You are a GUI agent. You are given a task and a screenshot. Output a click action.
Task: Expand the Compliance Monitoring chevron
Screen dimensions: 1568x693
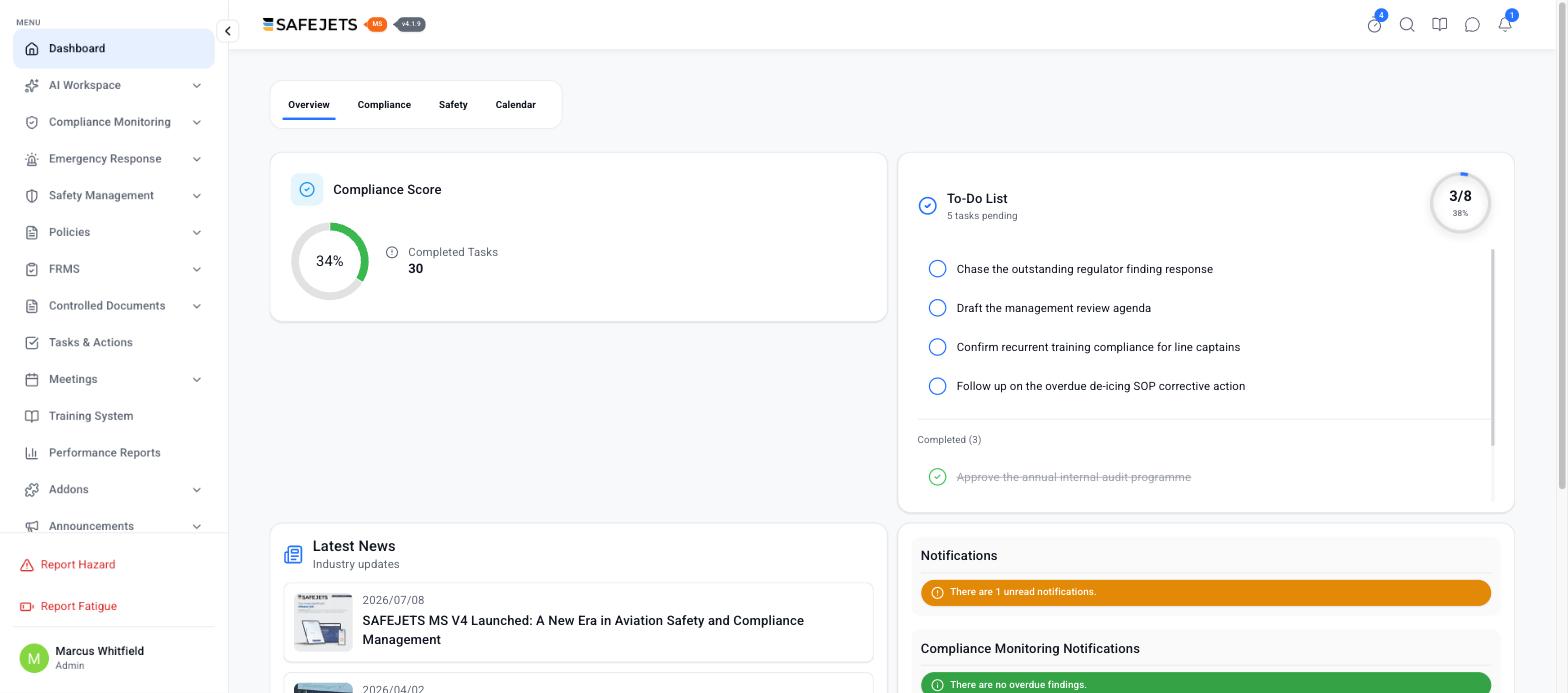coord(197,122)
